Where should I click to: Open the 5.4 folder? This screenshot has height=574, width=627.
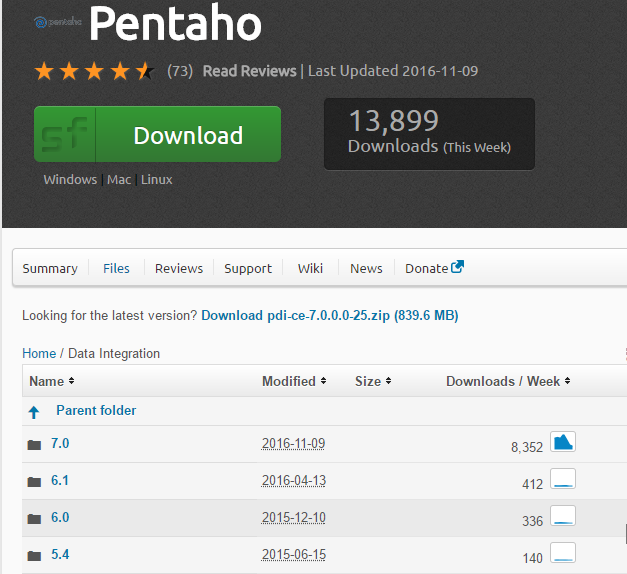point(60,554)
